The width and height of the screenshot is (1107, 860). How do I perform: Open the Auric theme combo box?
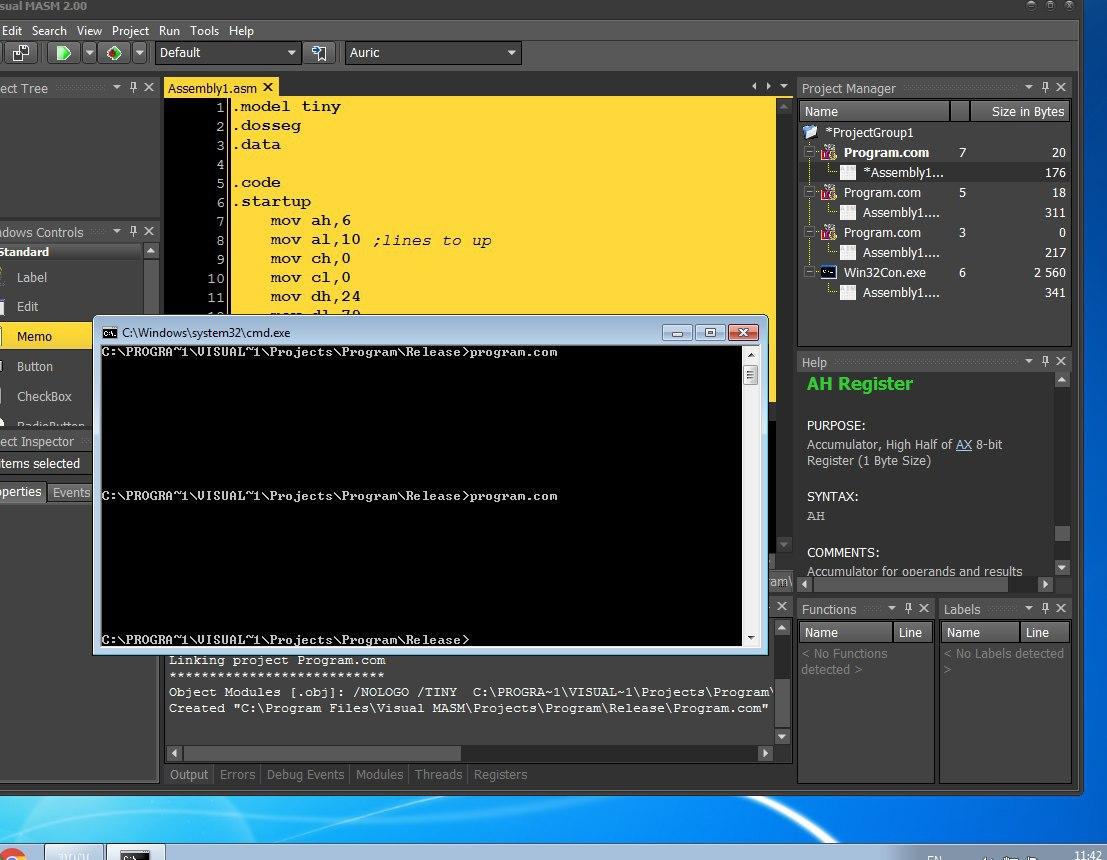[x=433, y=53]
